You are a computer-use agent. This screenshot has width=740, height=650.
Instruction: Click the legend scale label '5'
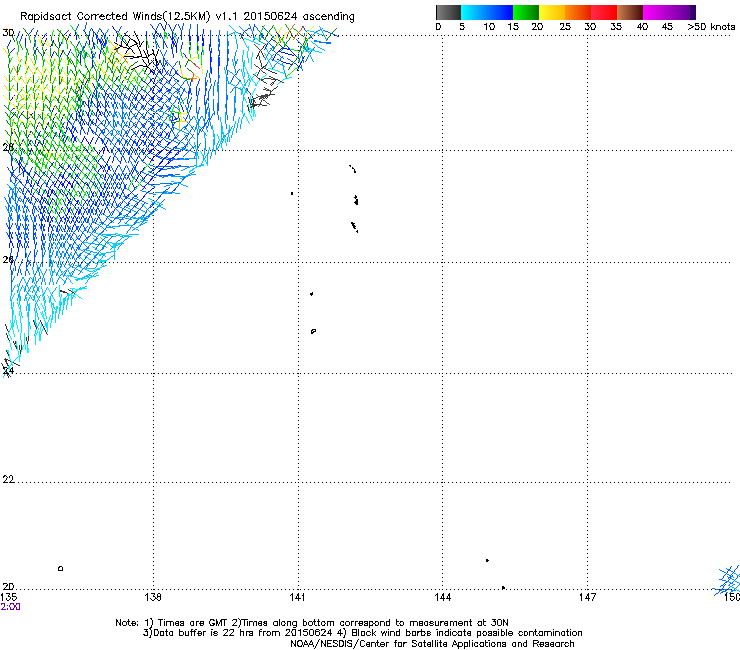tap(462, 27)
